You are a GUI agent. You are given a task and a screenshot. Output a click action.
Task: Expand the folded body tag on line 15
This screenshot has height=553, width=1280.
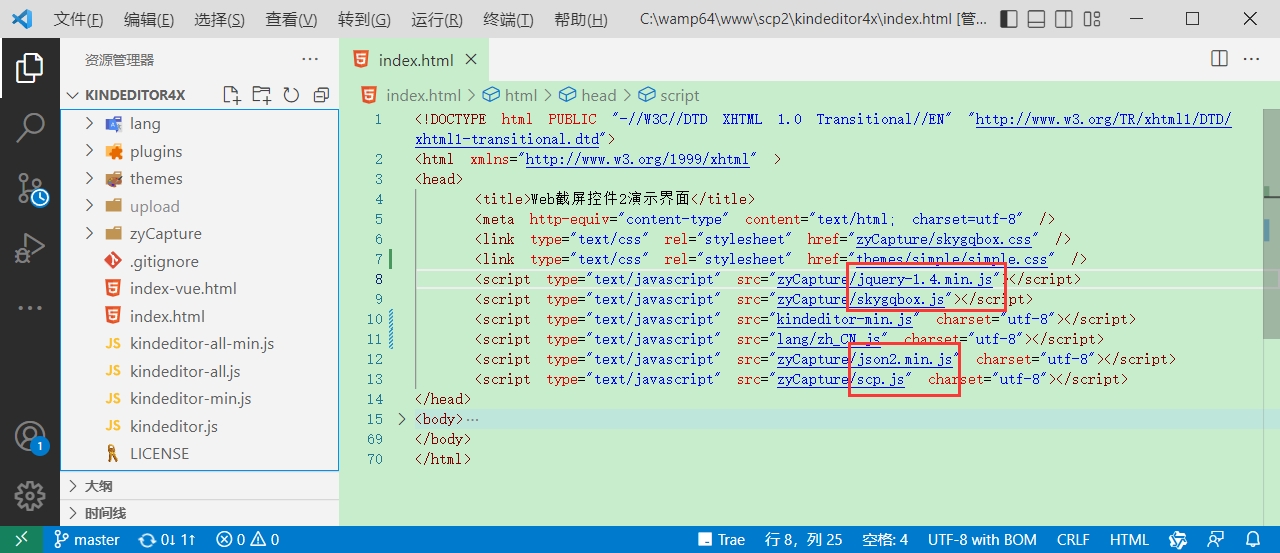402,419
